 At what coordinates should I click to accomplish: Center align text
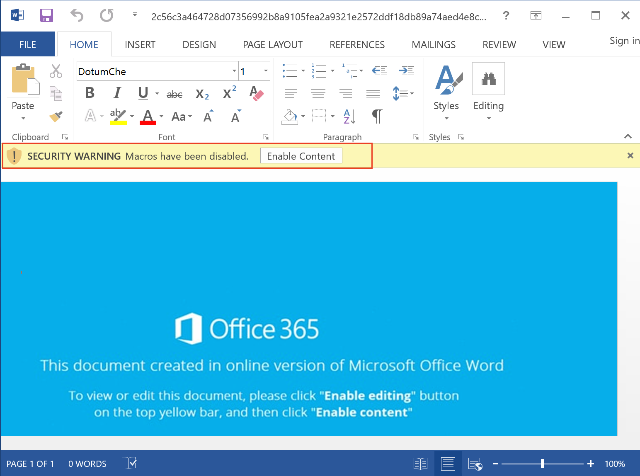coord(318,93)
